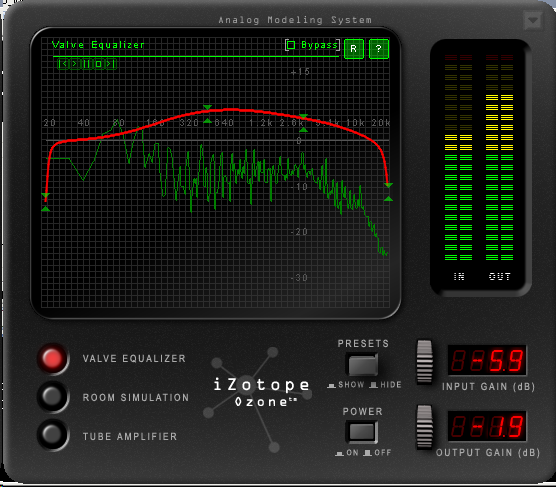Click the Input Gain -5.9 readout
This screenshot has width=556, height=487.
click(x=487, y=360)
